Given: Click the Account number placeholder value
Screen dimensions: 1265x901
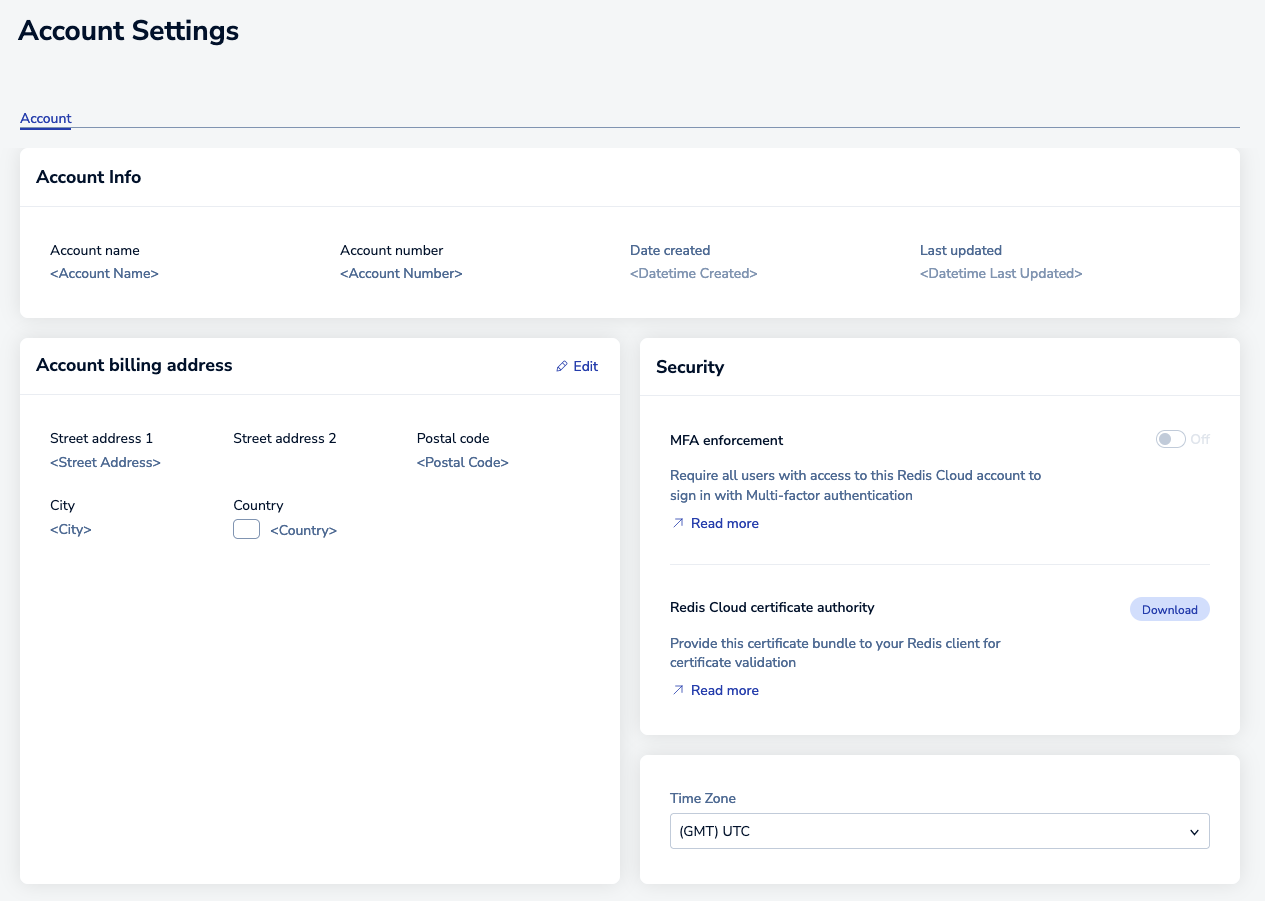Looking at the screenshot, I should (x=401, y=273).
